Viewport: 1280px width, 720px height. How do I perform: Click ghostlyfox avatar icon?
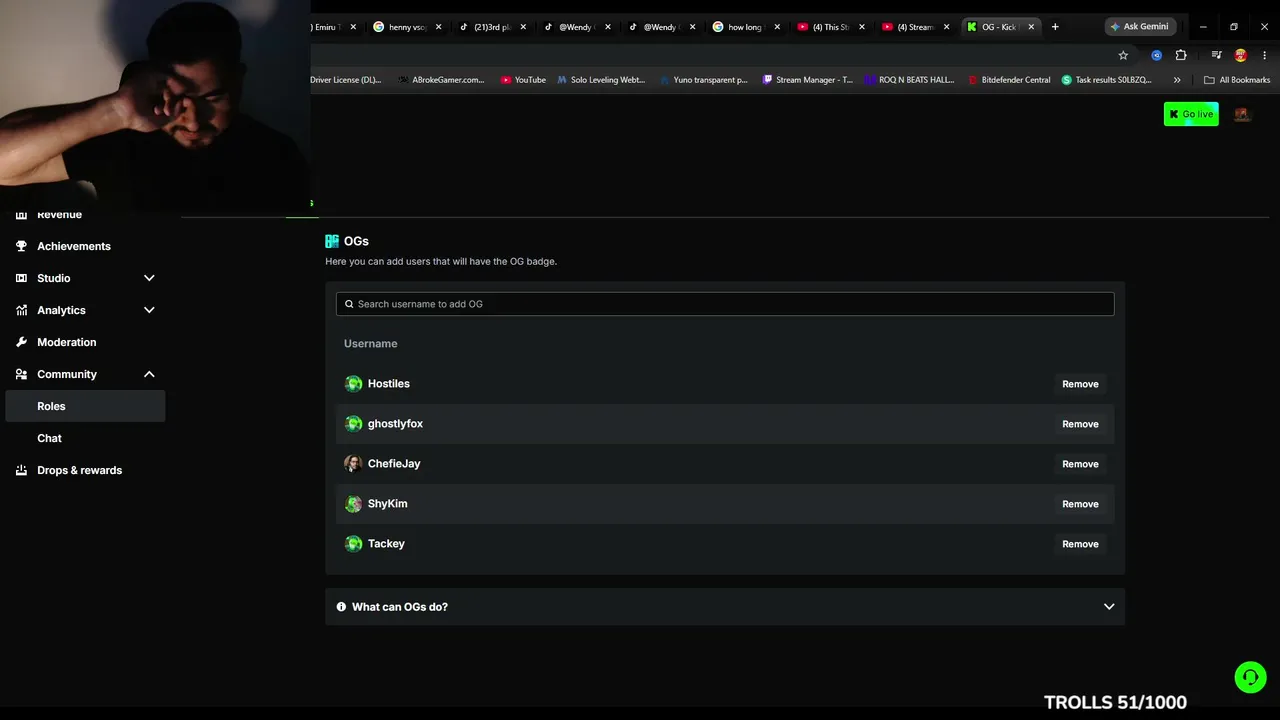click(353, 424)
